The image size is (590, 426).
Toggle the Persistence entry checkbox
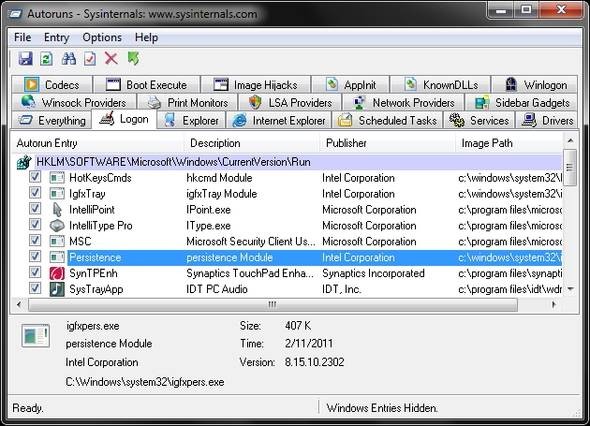pyautogui.click(x=35, y=256)
